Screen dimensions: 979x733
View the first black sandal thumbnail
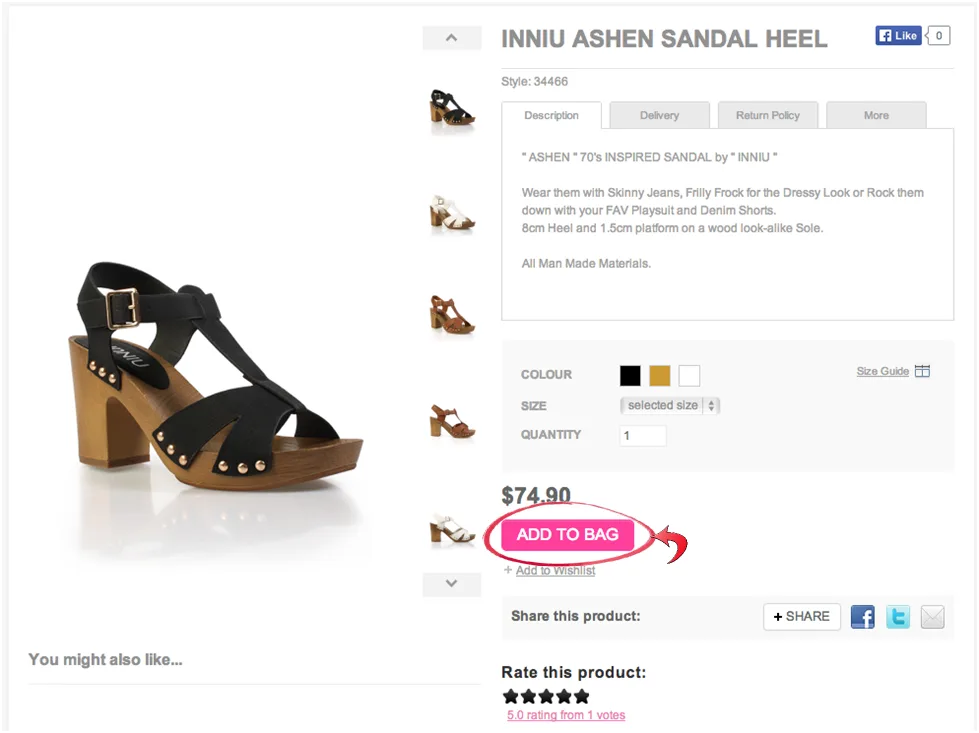pos(452,105)
